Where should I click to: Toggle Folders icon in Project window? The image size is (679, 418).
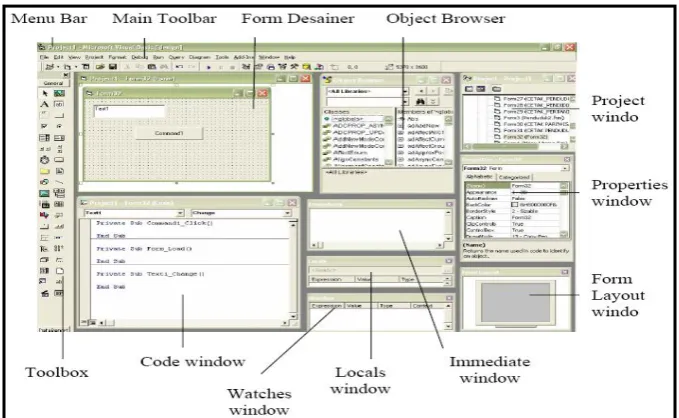click(x=497, y=89)
